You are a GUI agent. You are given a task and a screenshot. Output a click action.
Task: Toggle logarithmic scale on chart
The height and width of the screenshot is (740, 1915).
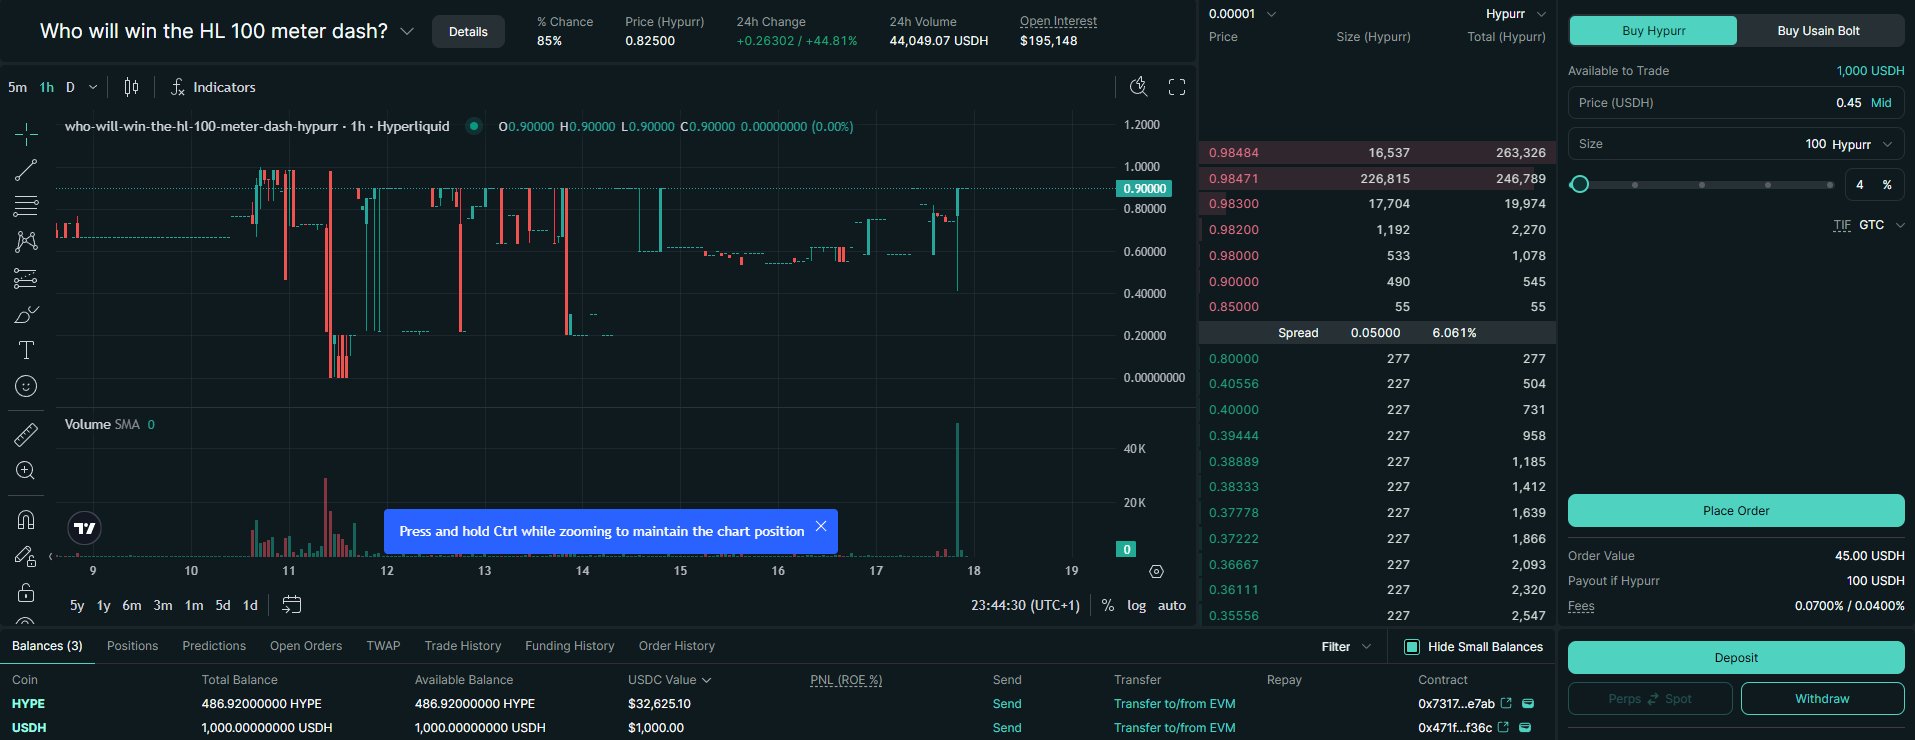[1137, 605]
